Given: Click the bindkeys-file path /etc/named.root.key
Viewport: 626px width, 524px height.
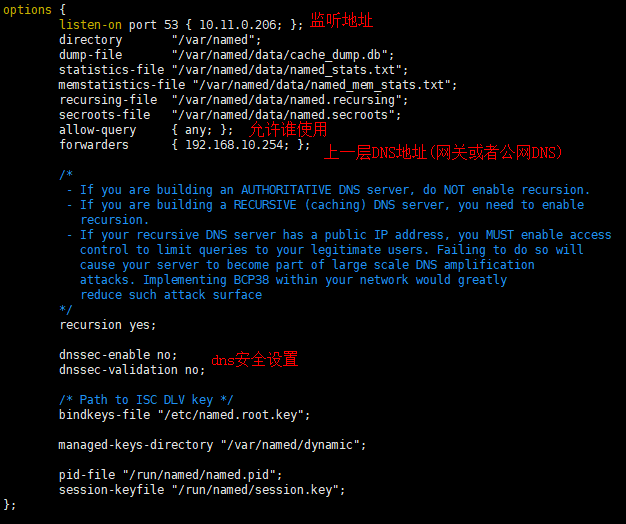Looking at the screenshot, I should point(230,415).
